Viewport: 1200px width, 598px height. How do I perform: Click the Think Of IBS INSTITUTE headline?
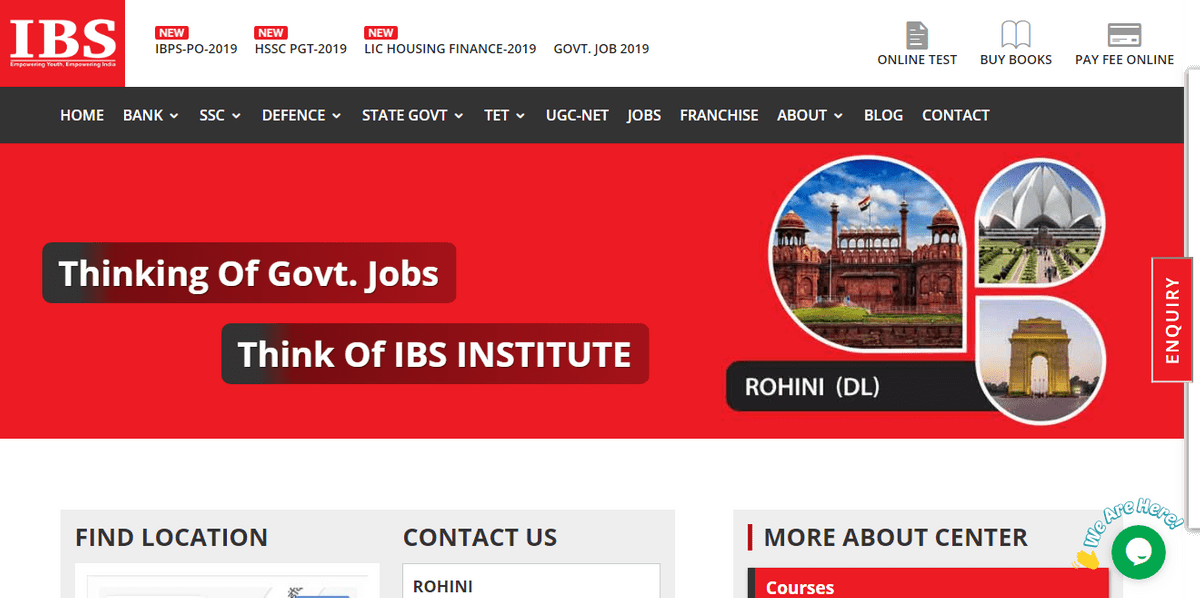pyautogui.click(x=435, y=354)
